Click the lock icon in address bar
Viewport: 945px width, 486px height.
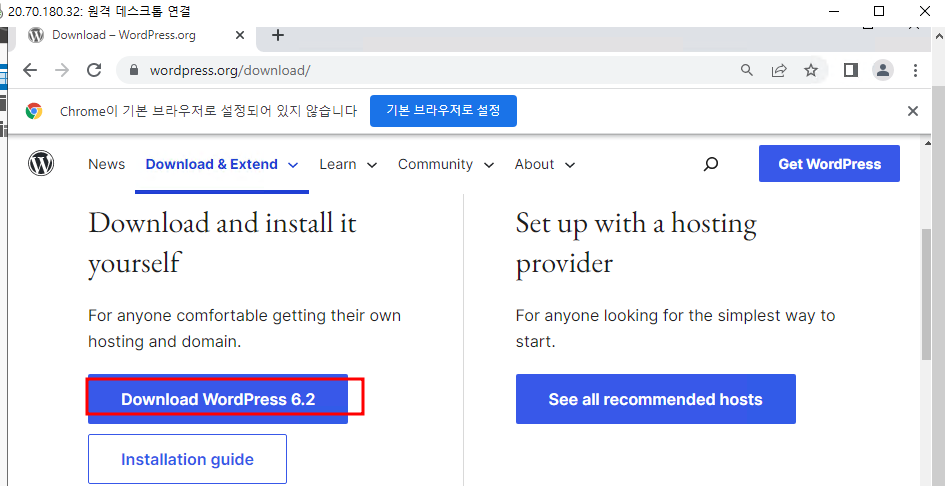point(134,71)
